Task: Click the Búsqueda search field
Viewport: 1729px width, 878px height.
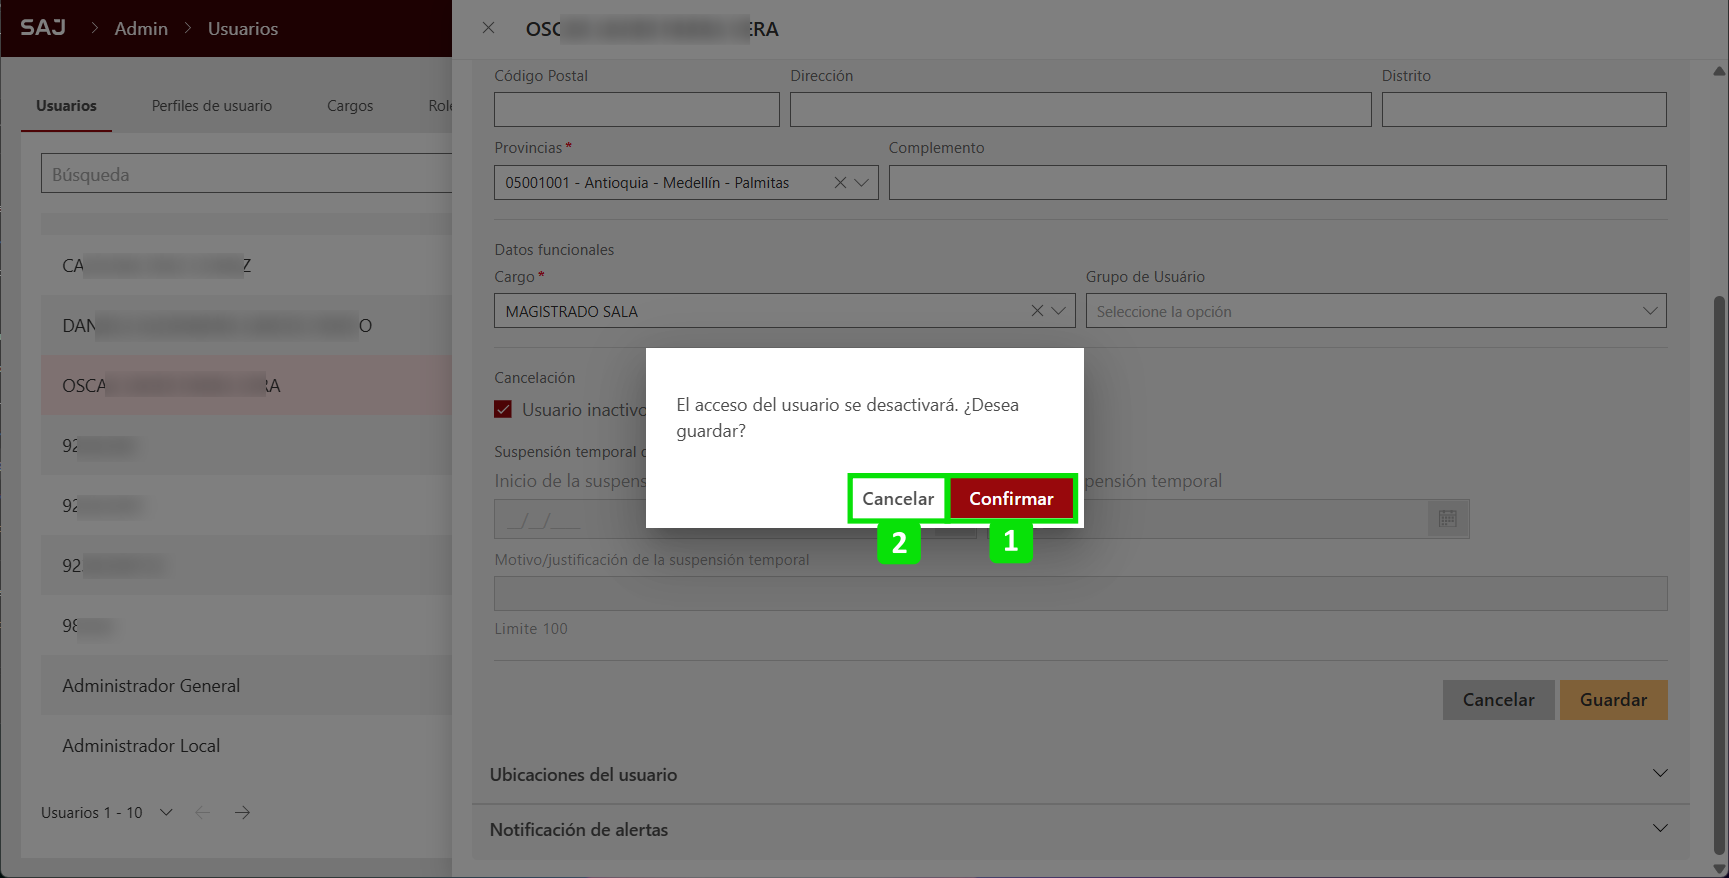Action: click(x=245, y=174)
